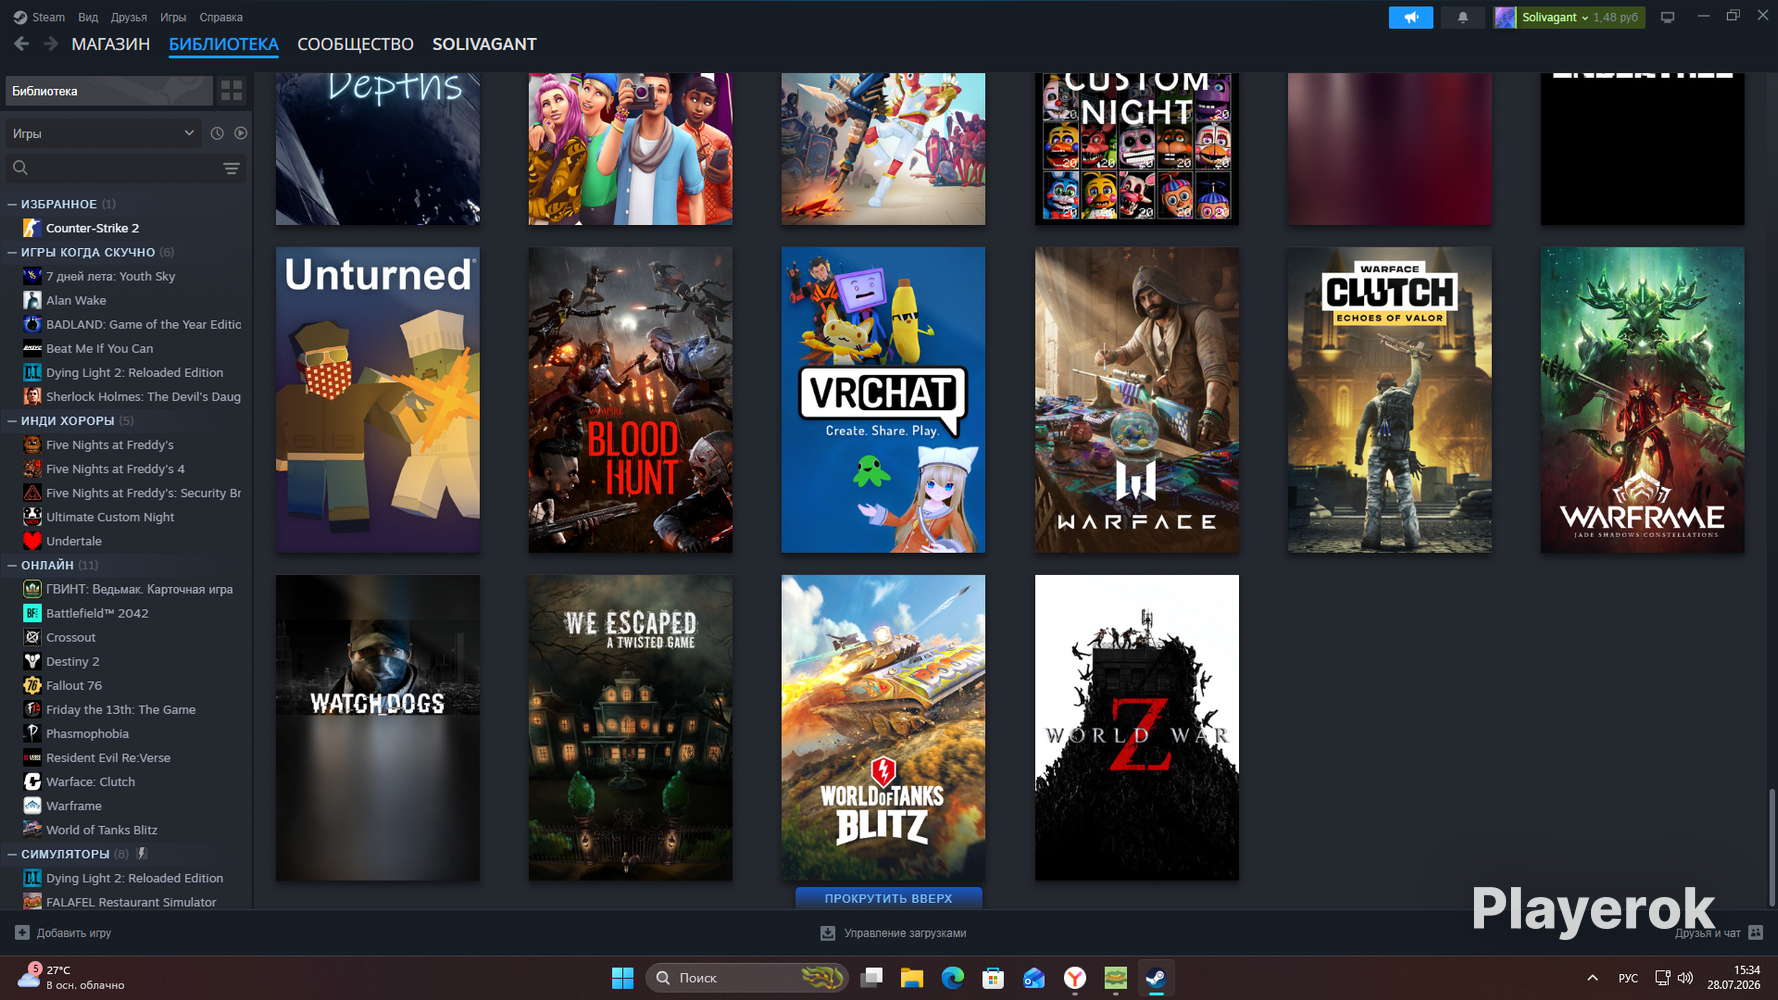This screenshot has height=1000, width=1778.
Task: Open the World of Tanks Blitz cover
Action: click(x=883, y=728)
